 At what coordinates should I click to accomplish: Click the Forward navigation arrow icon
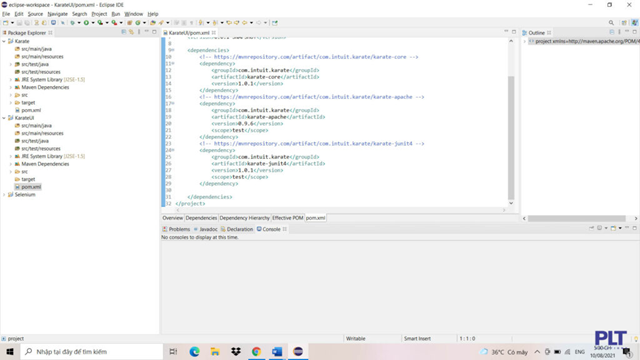pyautogui.click(x=258, y=23)
